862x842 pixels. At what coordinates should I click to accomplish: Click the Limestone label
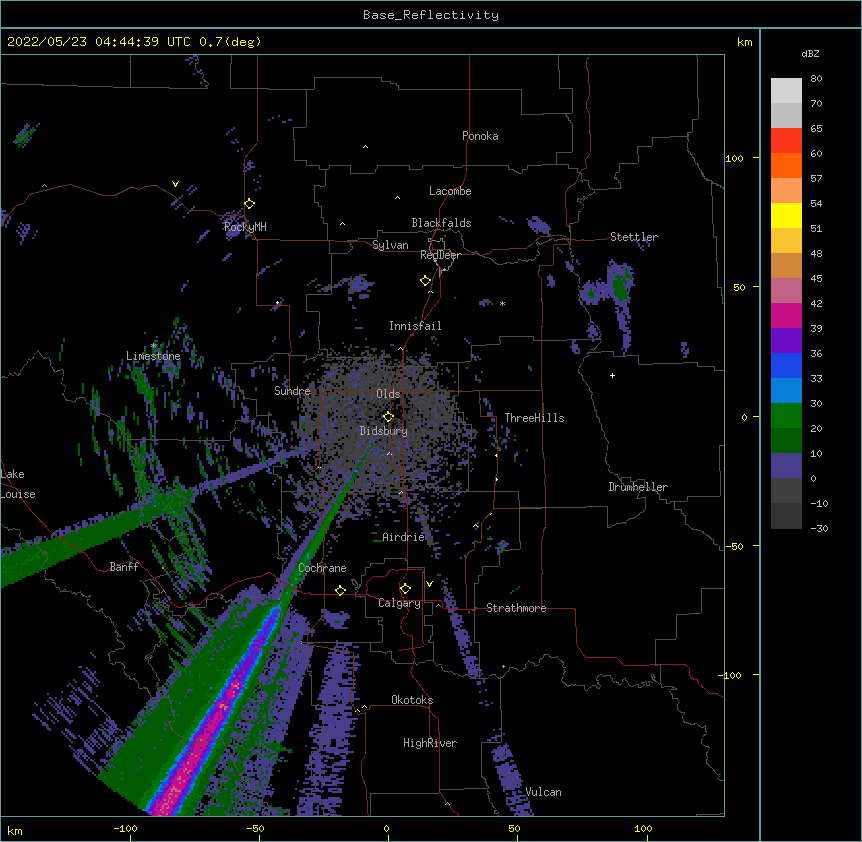pos(153,356)
